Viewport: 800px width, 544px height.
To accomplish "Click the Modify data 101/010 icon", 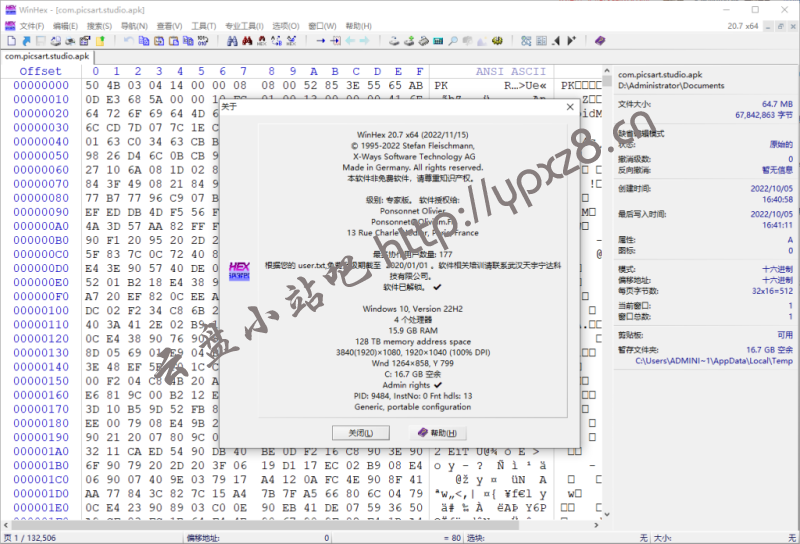I will pyautogui.click(x=203, y=41).
